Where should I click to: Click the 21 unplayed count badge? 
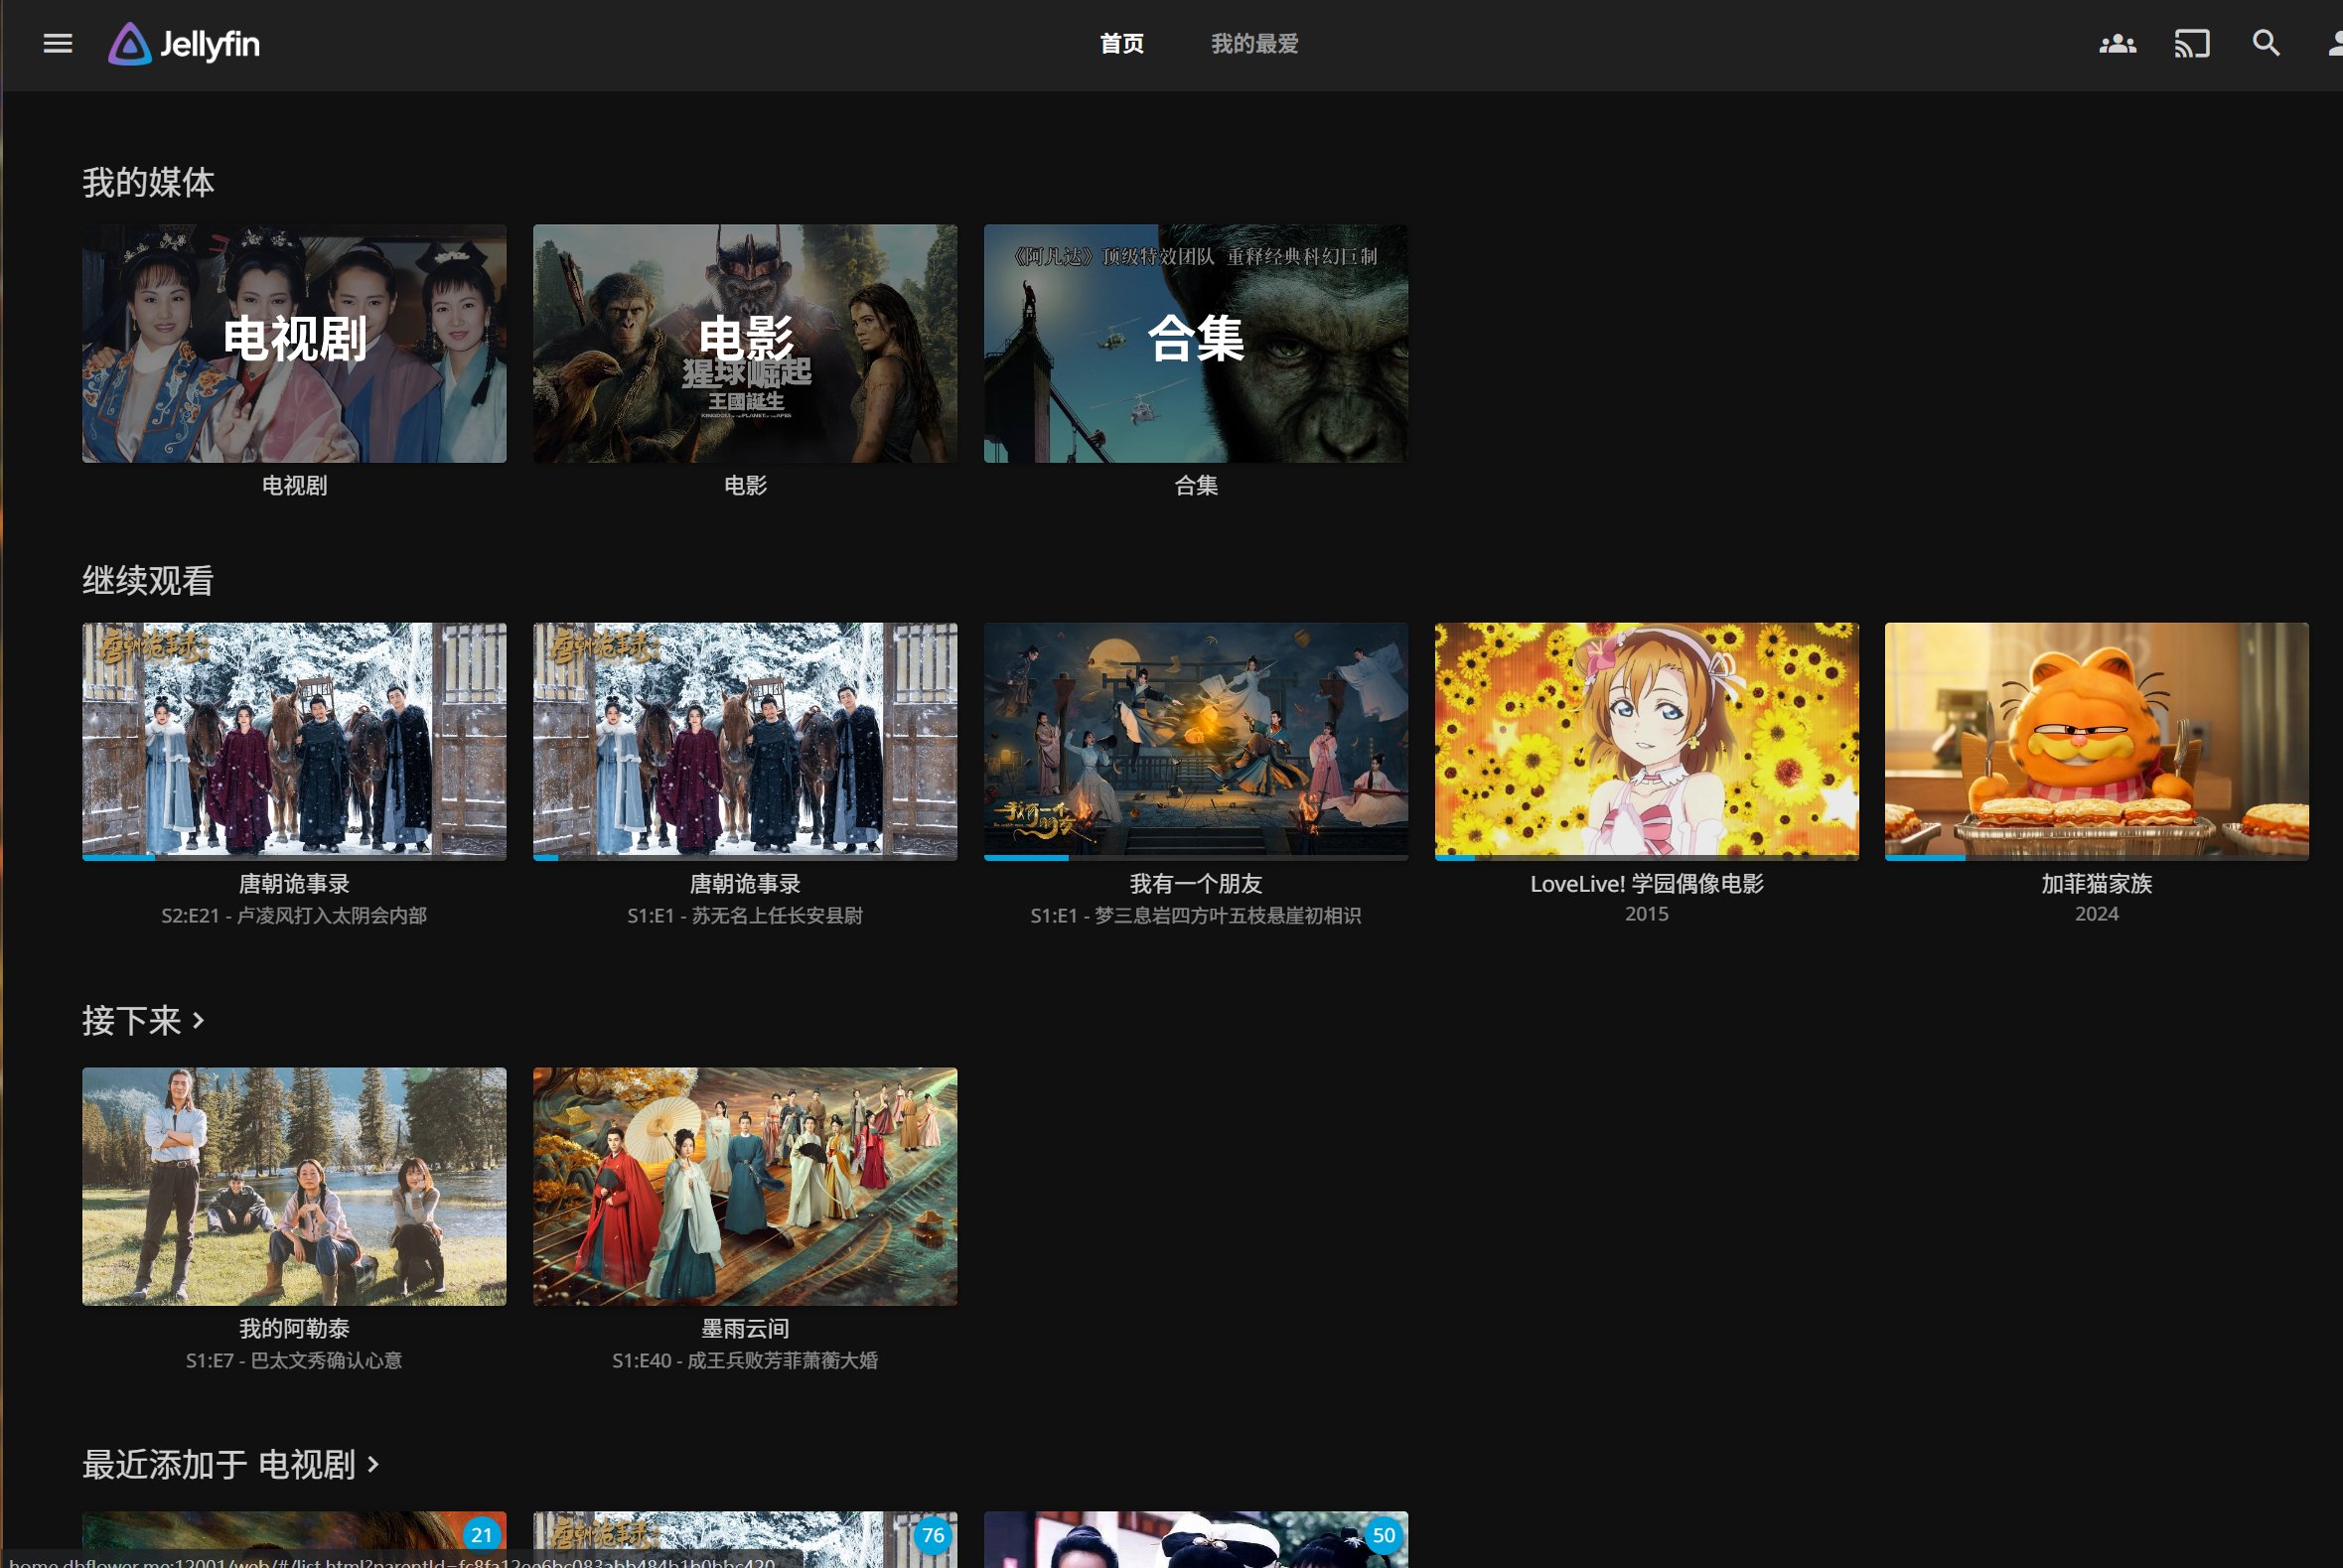pos(482,1535)
